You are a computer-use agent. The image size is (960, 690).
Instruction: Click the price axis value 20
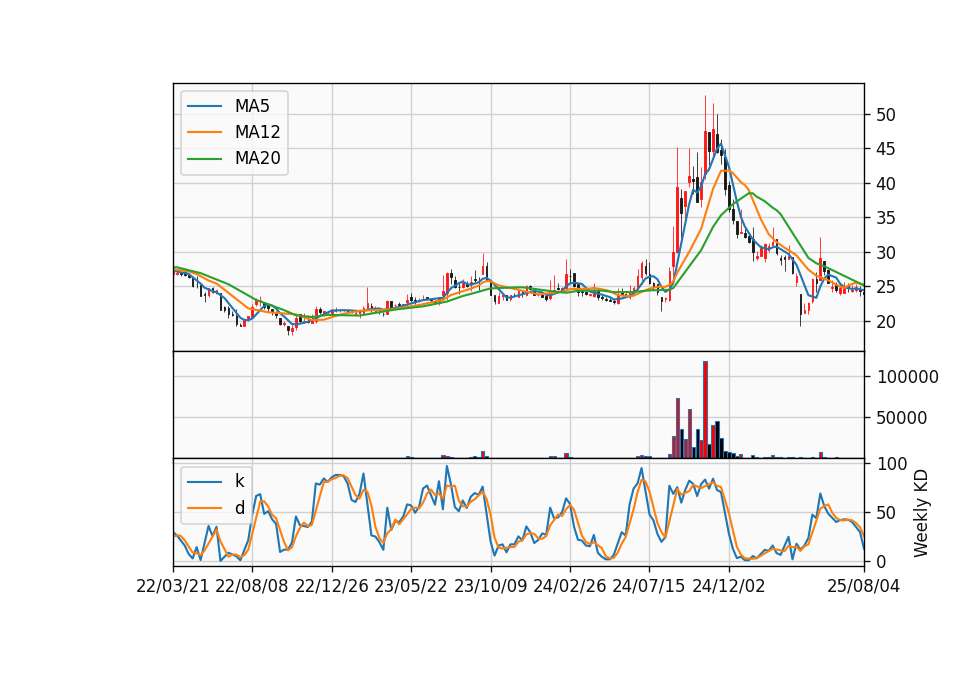(x=886, y=322)
